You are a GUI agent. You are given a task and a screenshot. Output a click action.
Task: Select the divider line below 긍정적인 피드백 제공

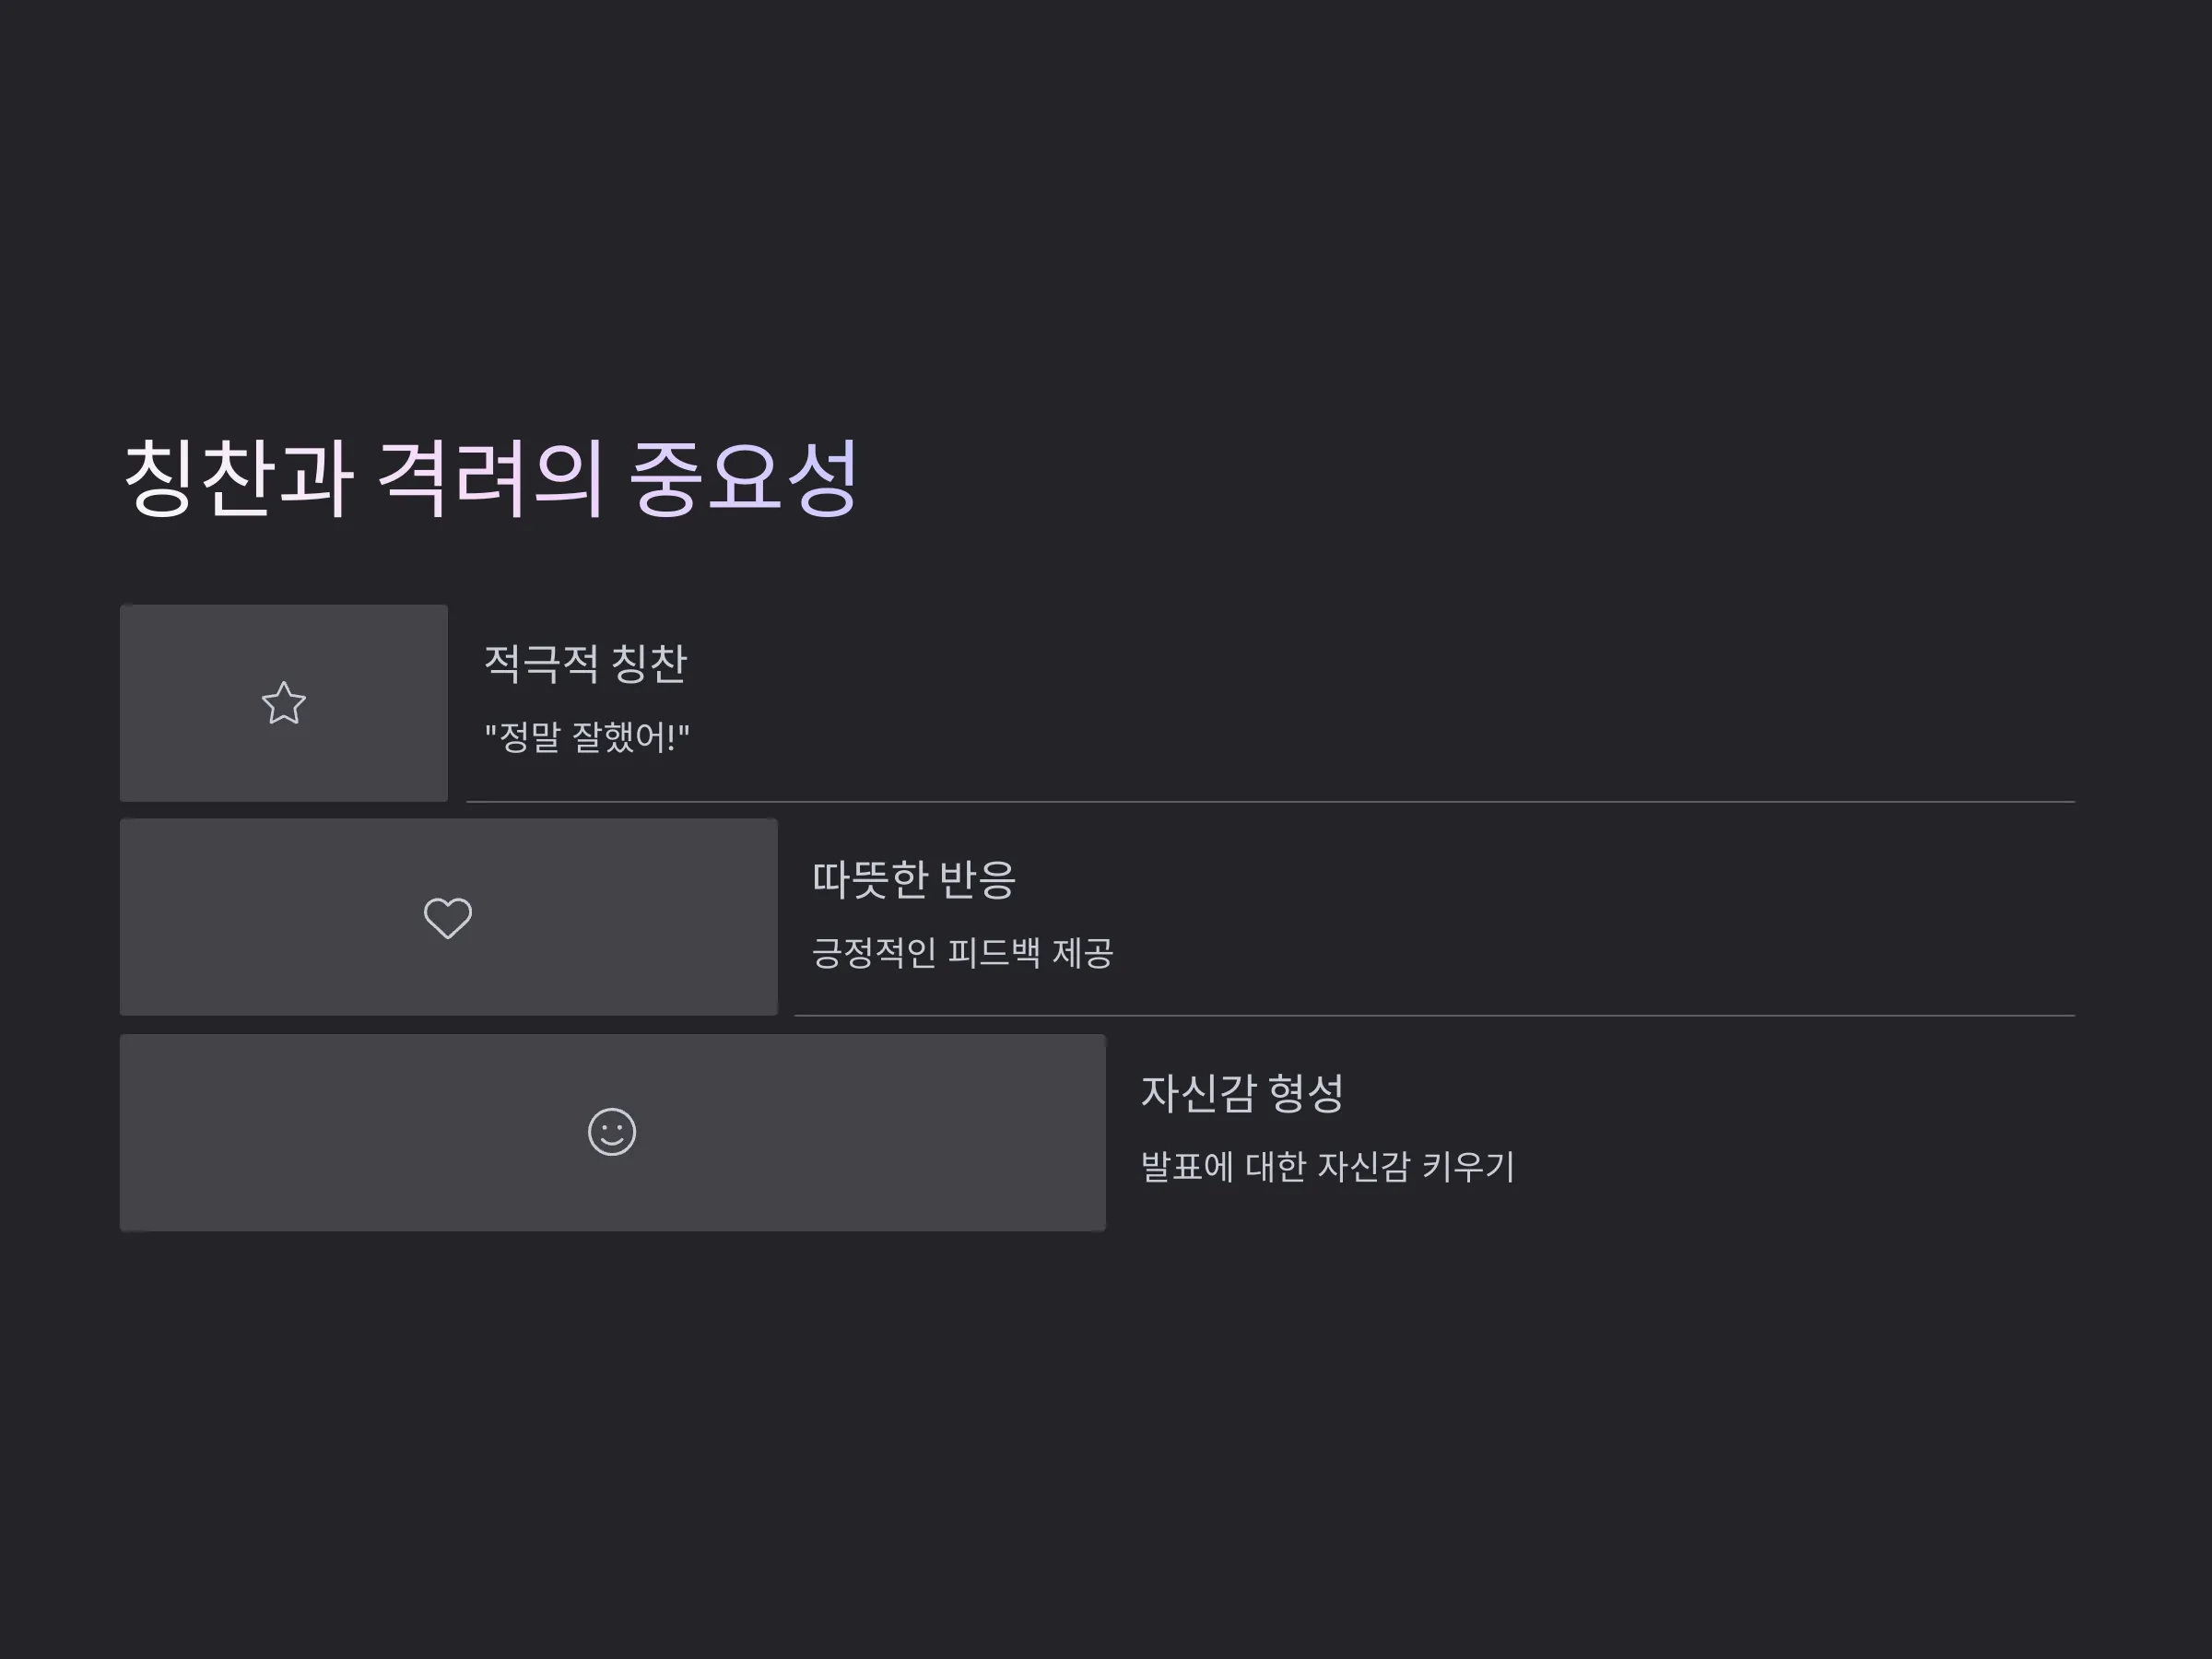1435,1016
